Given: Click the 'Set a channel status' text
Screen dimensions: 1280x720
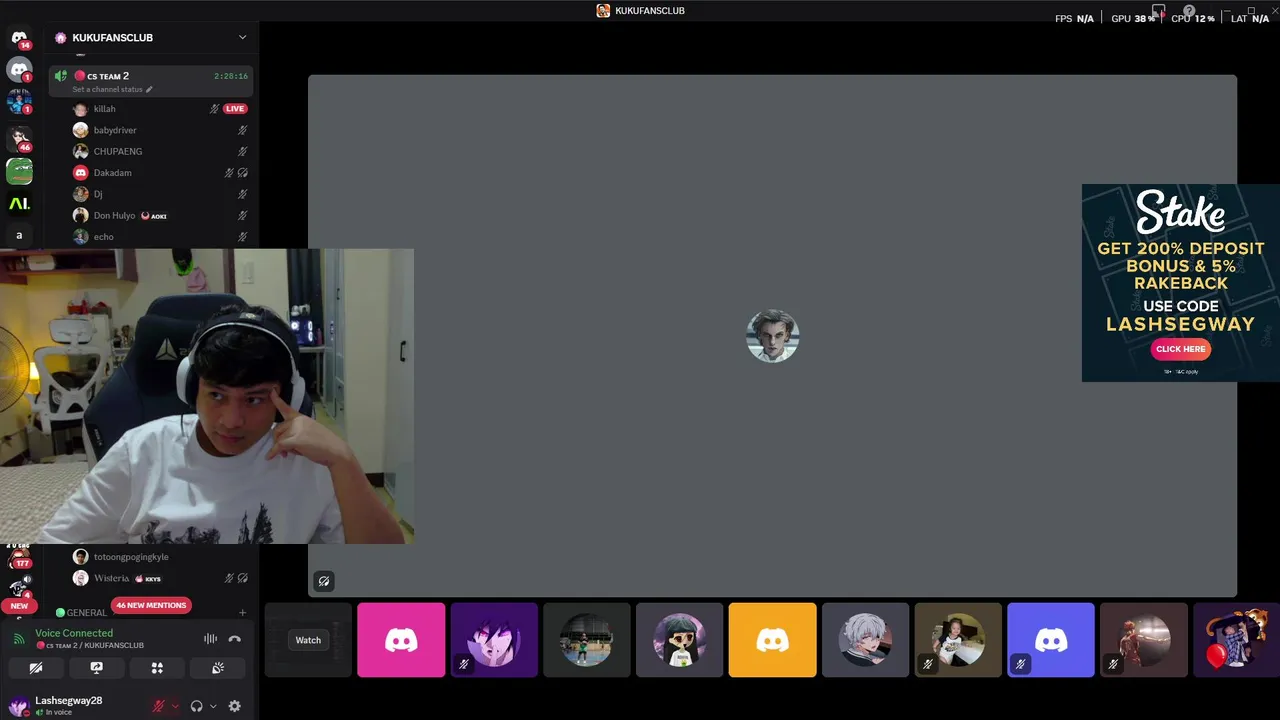Looking at the screenshot, I should click(x=107, y=89).
